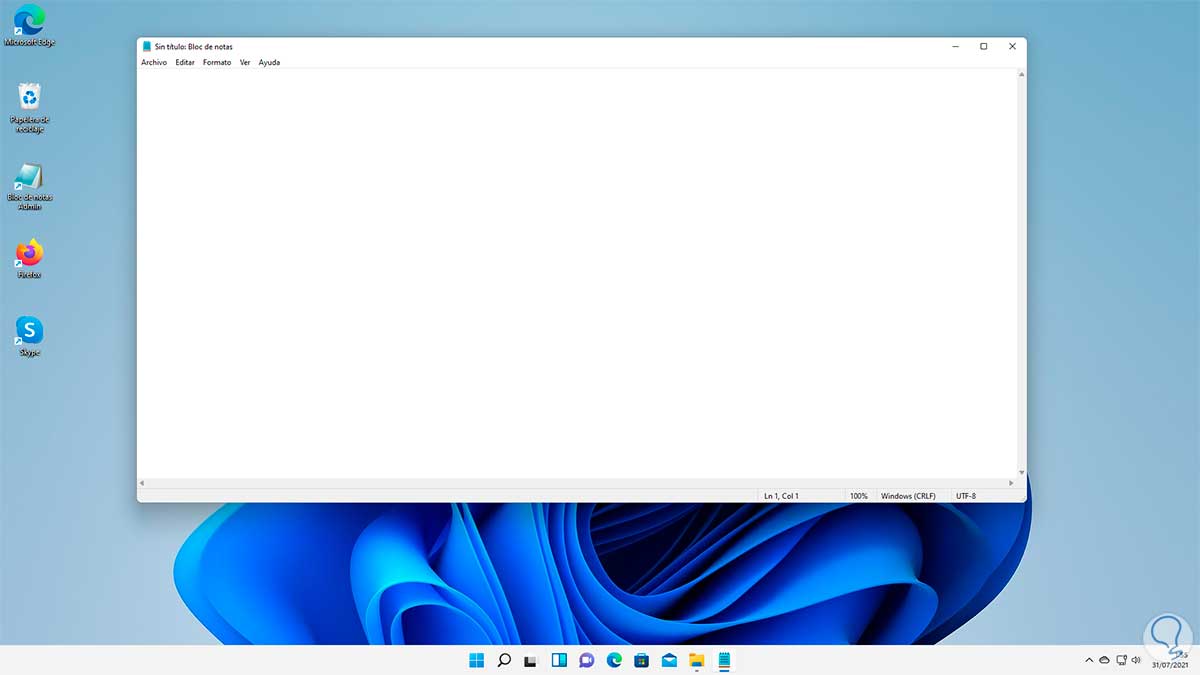Maximize the Bloc de notas window
1200x675 pixels.
(x=983, y=46)
